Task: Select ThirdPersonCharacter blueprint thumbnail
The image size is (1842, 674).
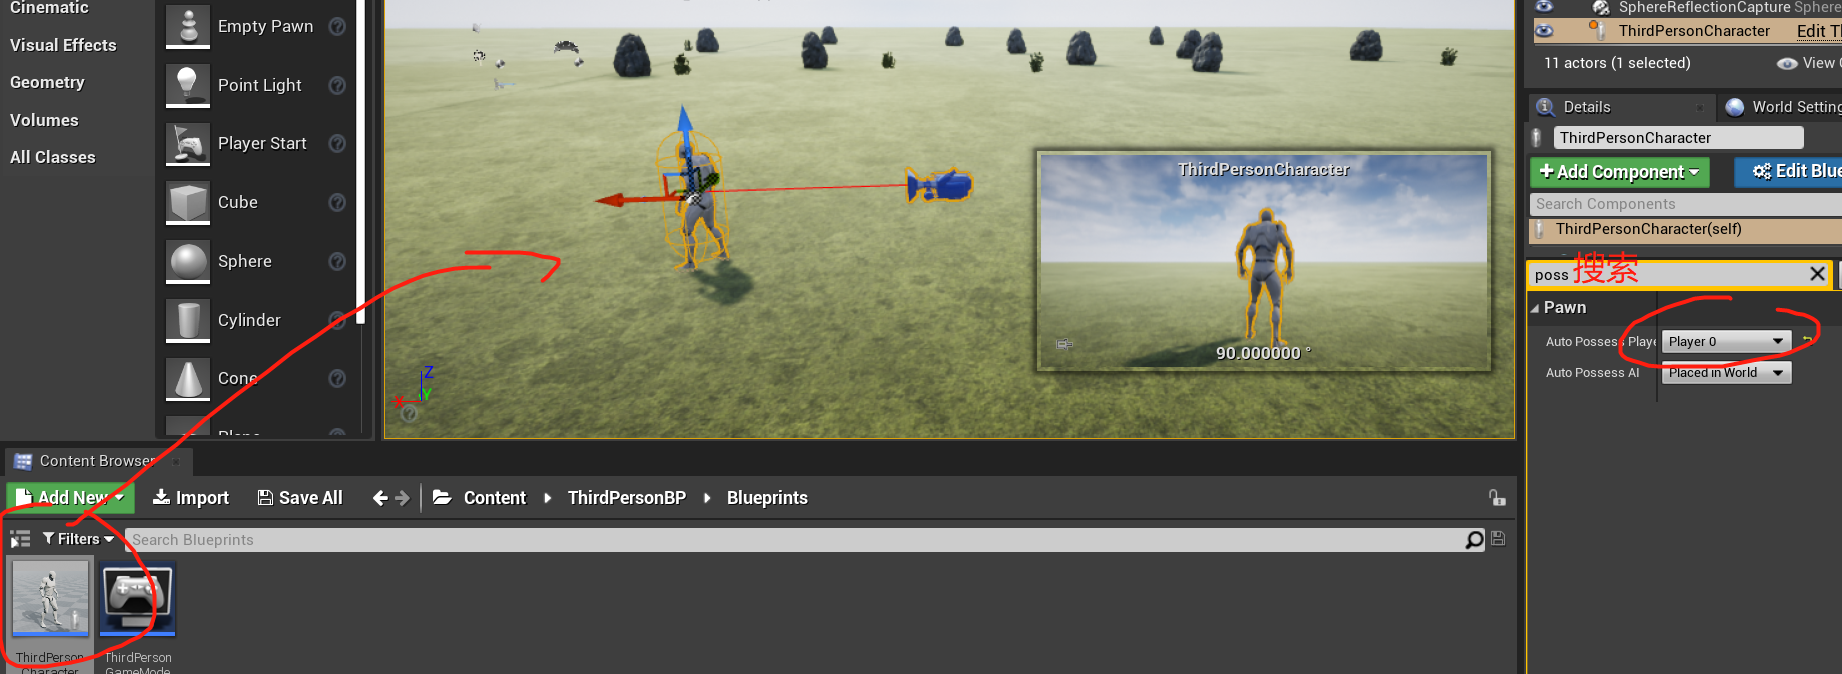Action: click(50, 597)
